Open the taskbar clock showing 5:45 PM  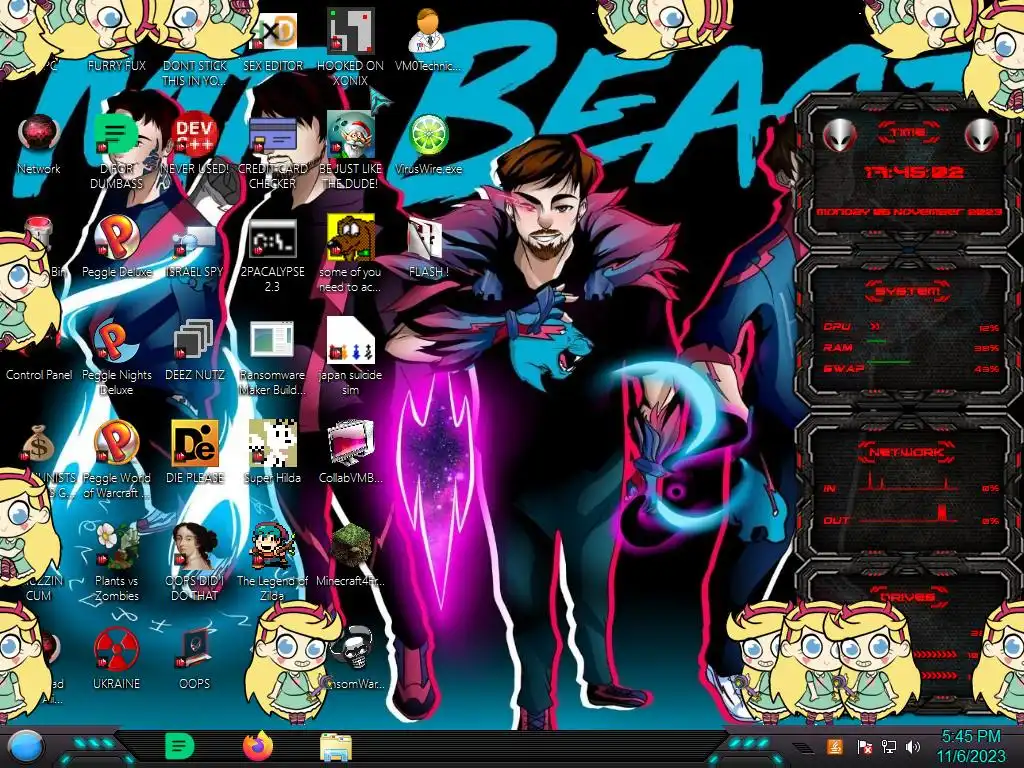tap(970, 746)
